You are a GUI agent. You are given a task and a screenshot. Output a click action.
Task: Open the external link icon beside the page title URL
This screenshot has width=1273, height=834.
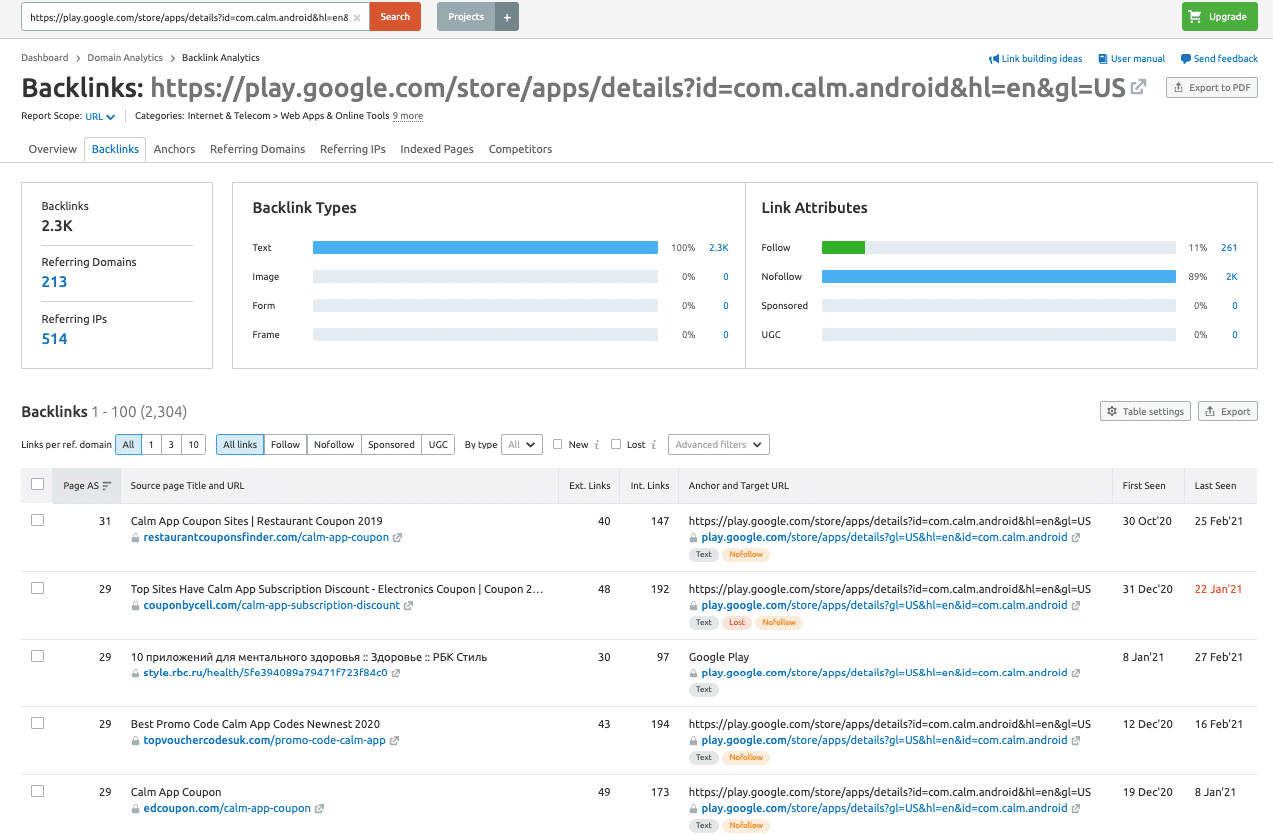point(1138,88)
